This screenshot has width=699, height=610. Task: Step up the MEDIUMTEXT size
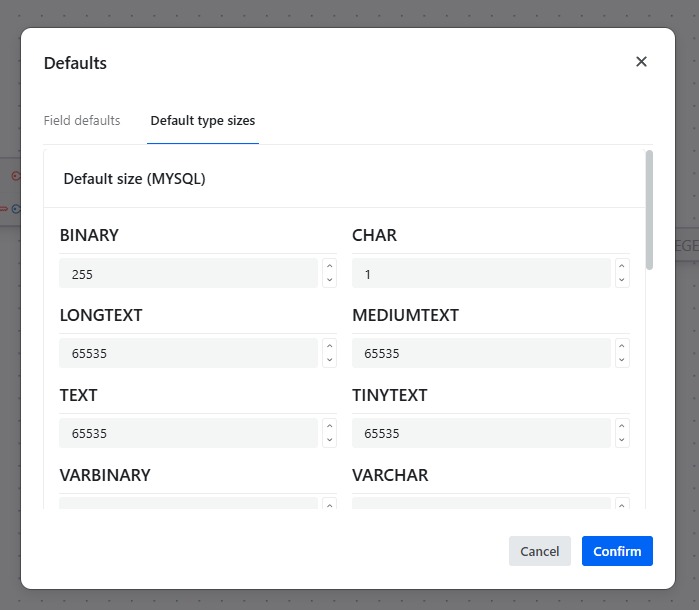pyautogui.click(x=622, y=346)
